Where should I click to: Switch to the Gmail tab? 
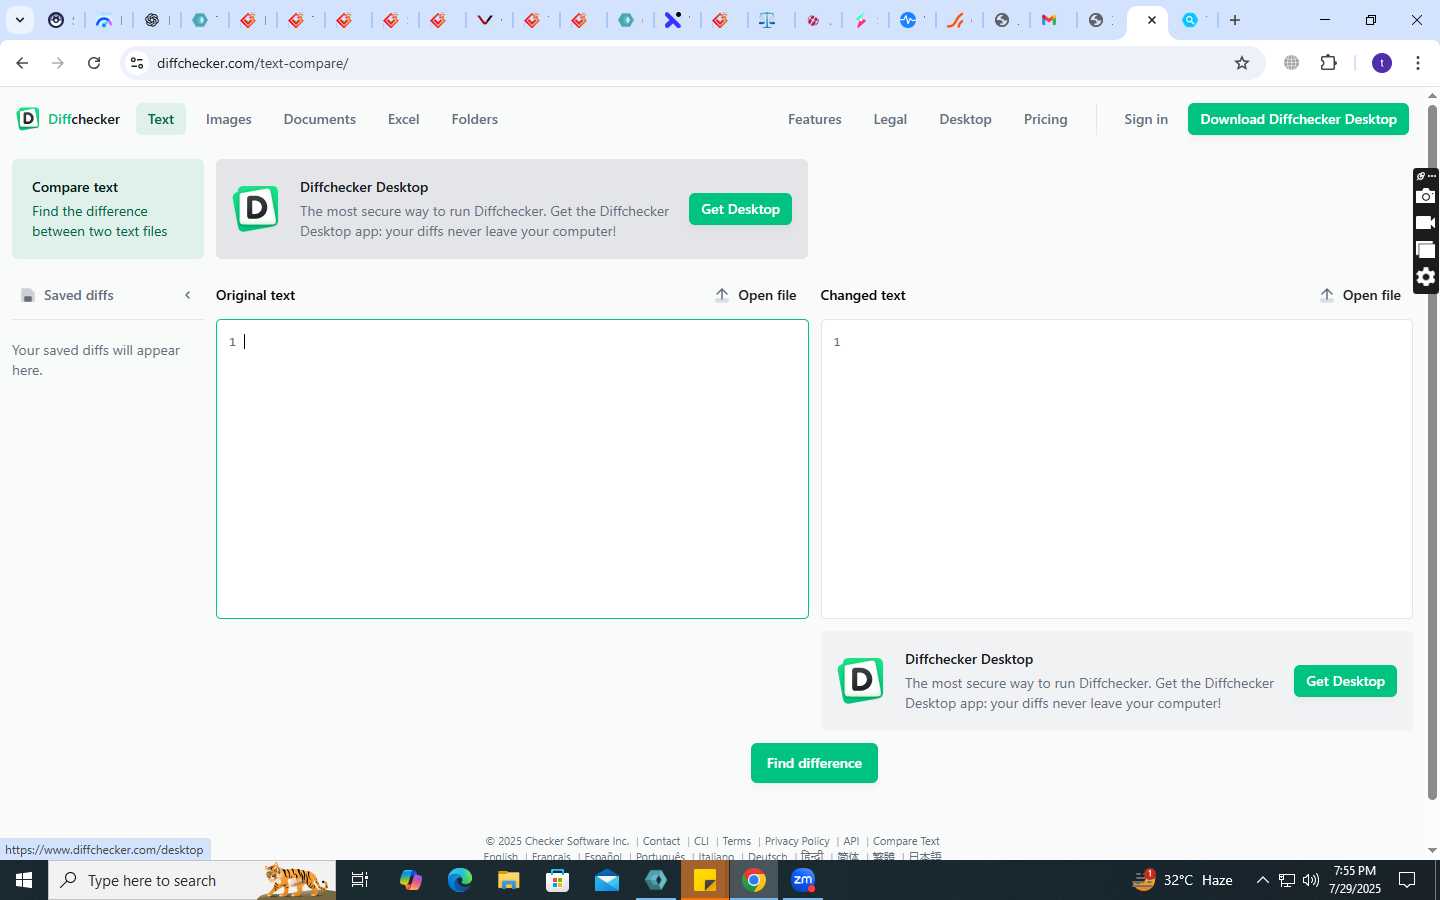coord(1049,20)
